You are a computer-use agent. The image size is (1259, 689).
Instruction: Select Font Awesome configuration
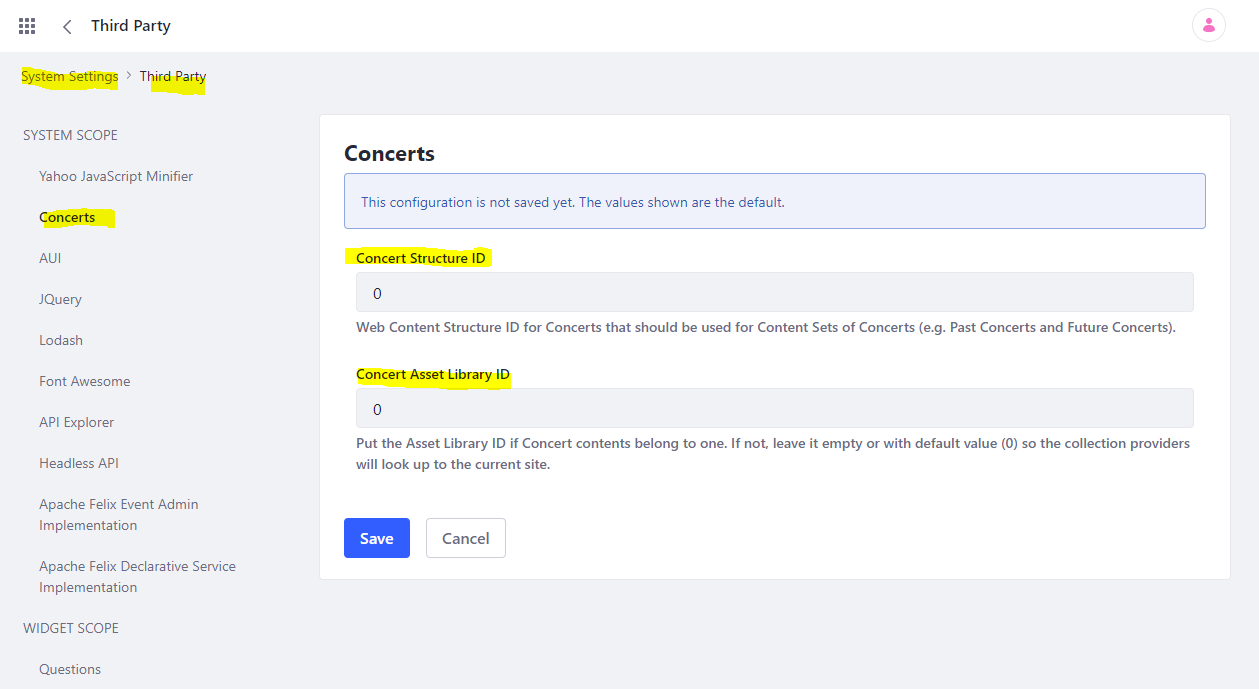[84, 381]
